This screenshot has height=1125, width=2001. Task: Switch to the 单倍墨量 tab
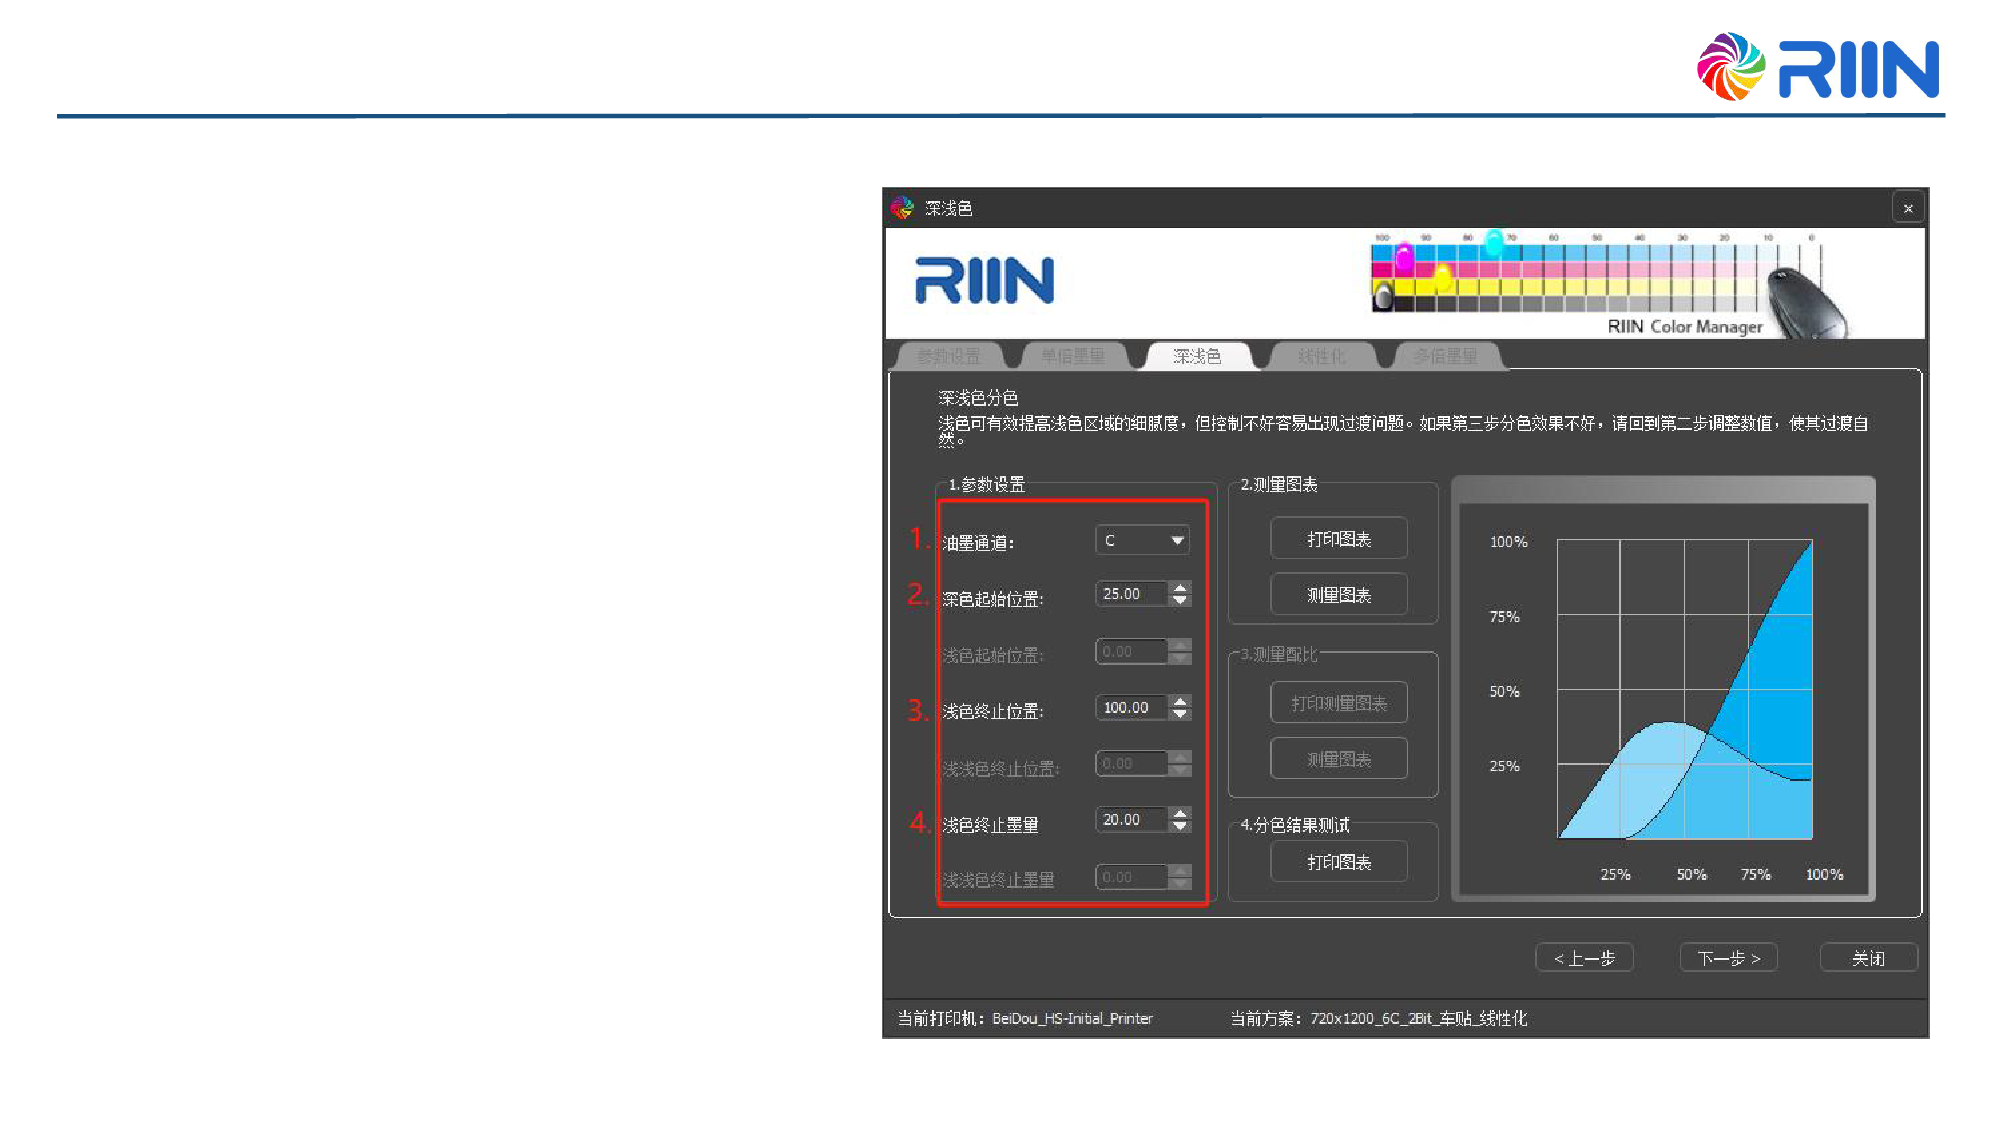point(1072,356)
